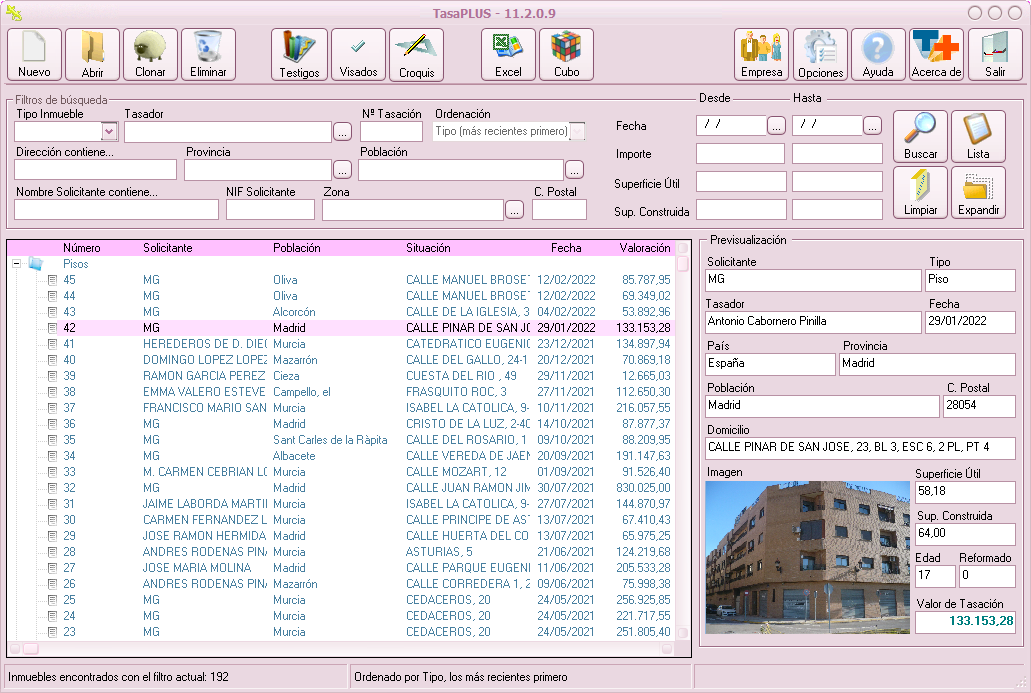The width and height of the screenshot is (1031, 693).
Task: Export data with the Excel icon
Action: point(508,54)
